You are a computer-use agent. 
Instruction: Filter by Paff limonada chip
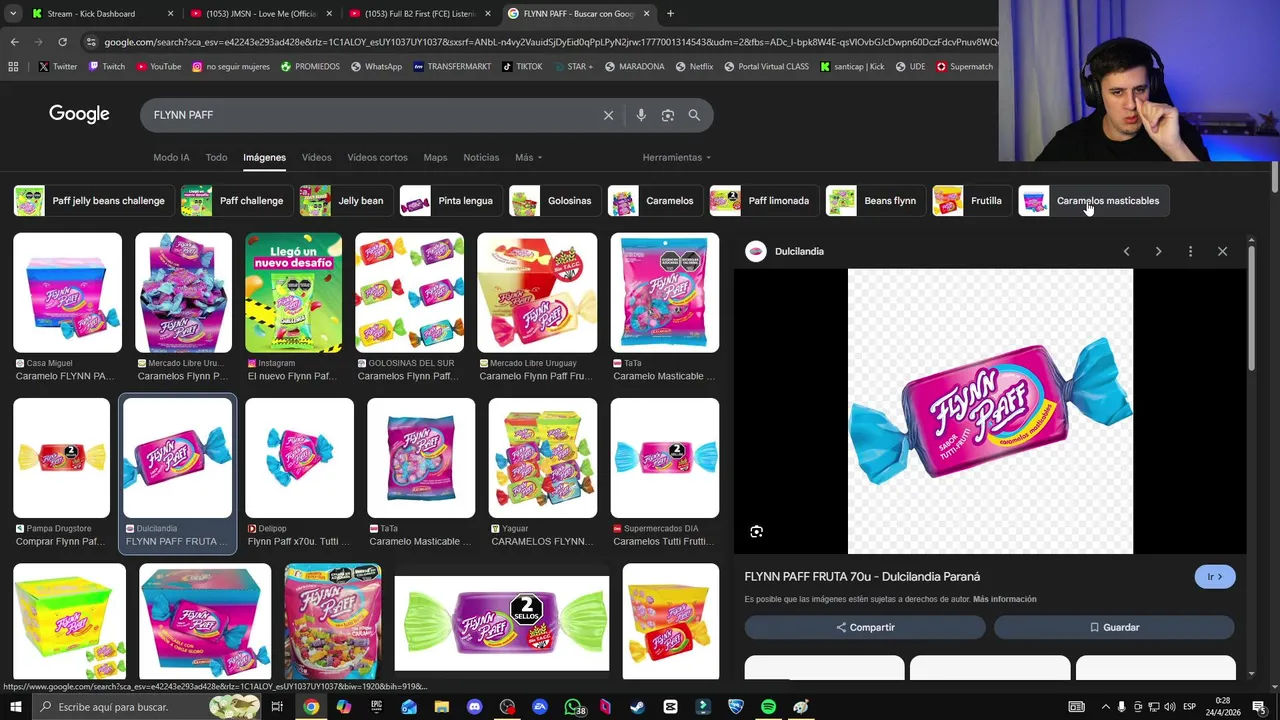(x=762, y=201)
